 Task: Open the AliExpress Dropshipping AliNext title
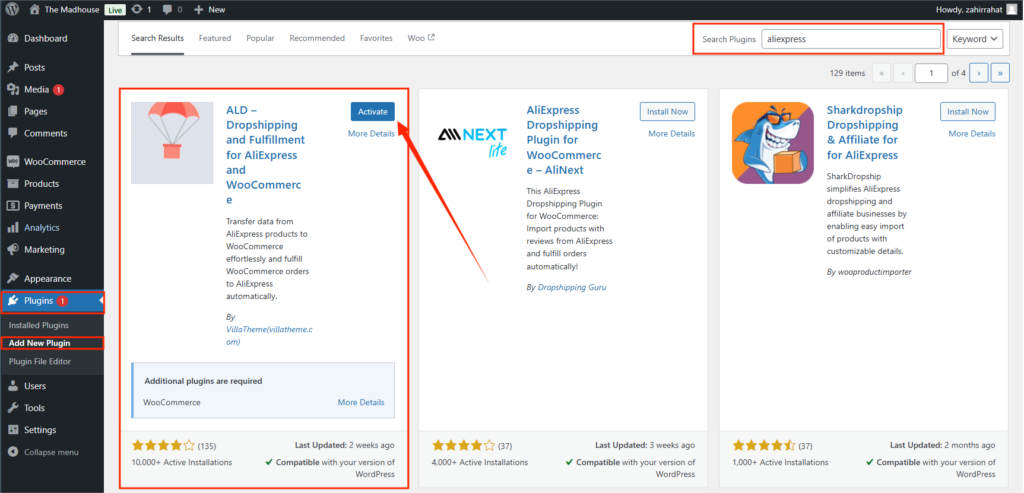(x=564, y=140)
